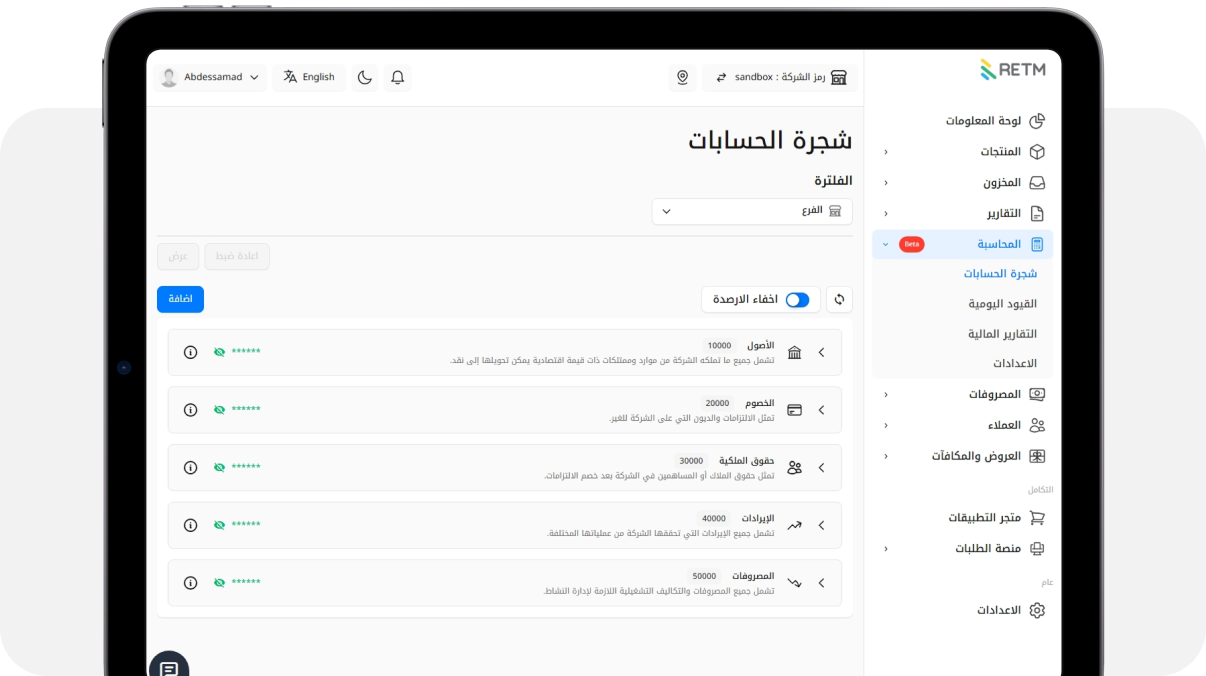Expand the الخصوم account chevron
The image size is (1206, 676).
pos(822,410)
